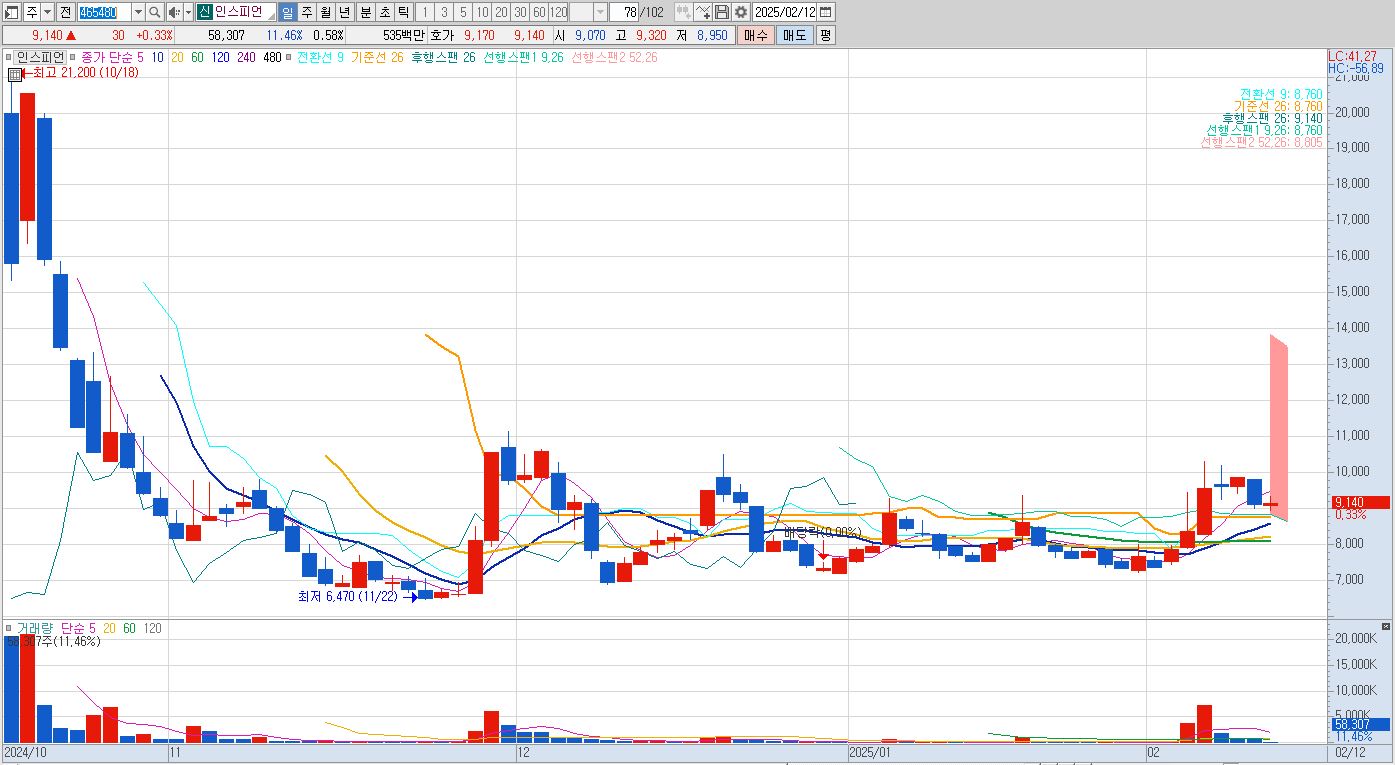Open the calendar date picker icon

[x=826, y=12]
